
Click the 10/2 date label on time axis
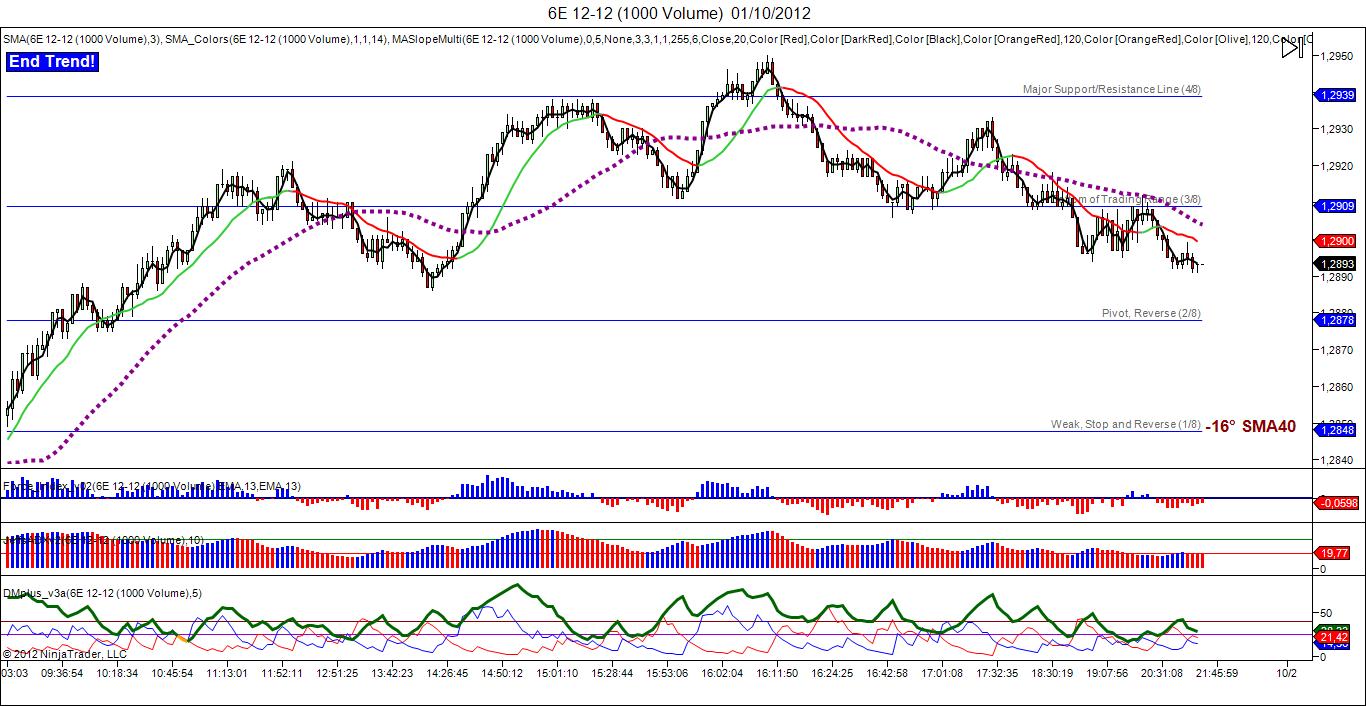tap(1285, 673)
